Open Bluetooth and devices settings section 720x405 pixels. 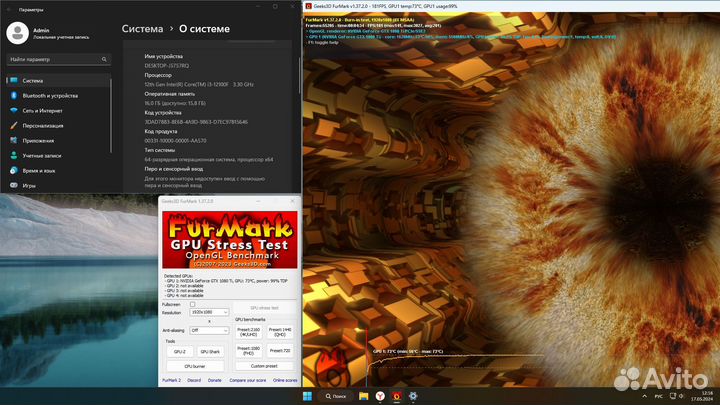point(50,95)
